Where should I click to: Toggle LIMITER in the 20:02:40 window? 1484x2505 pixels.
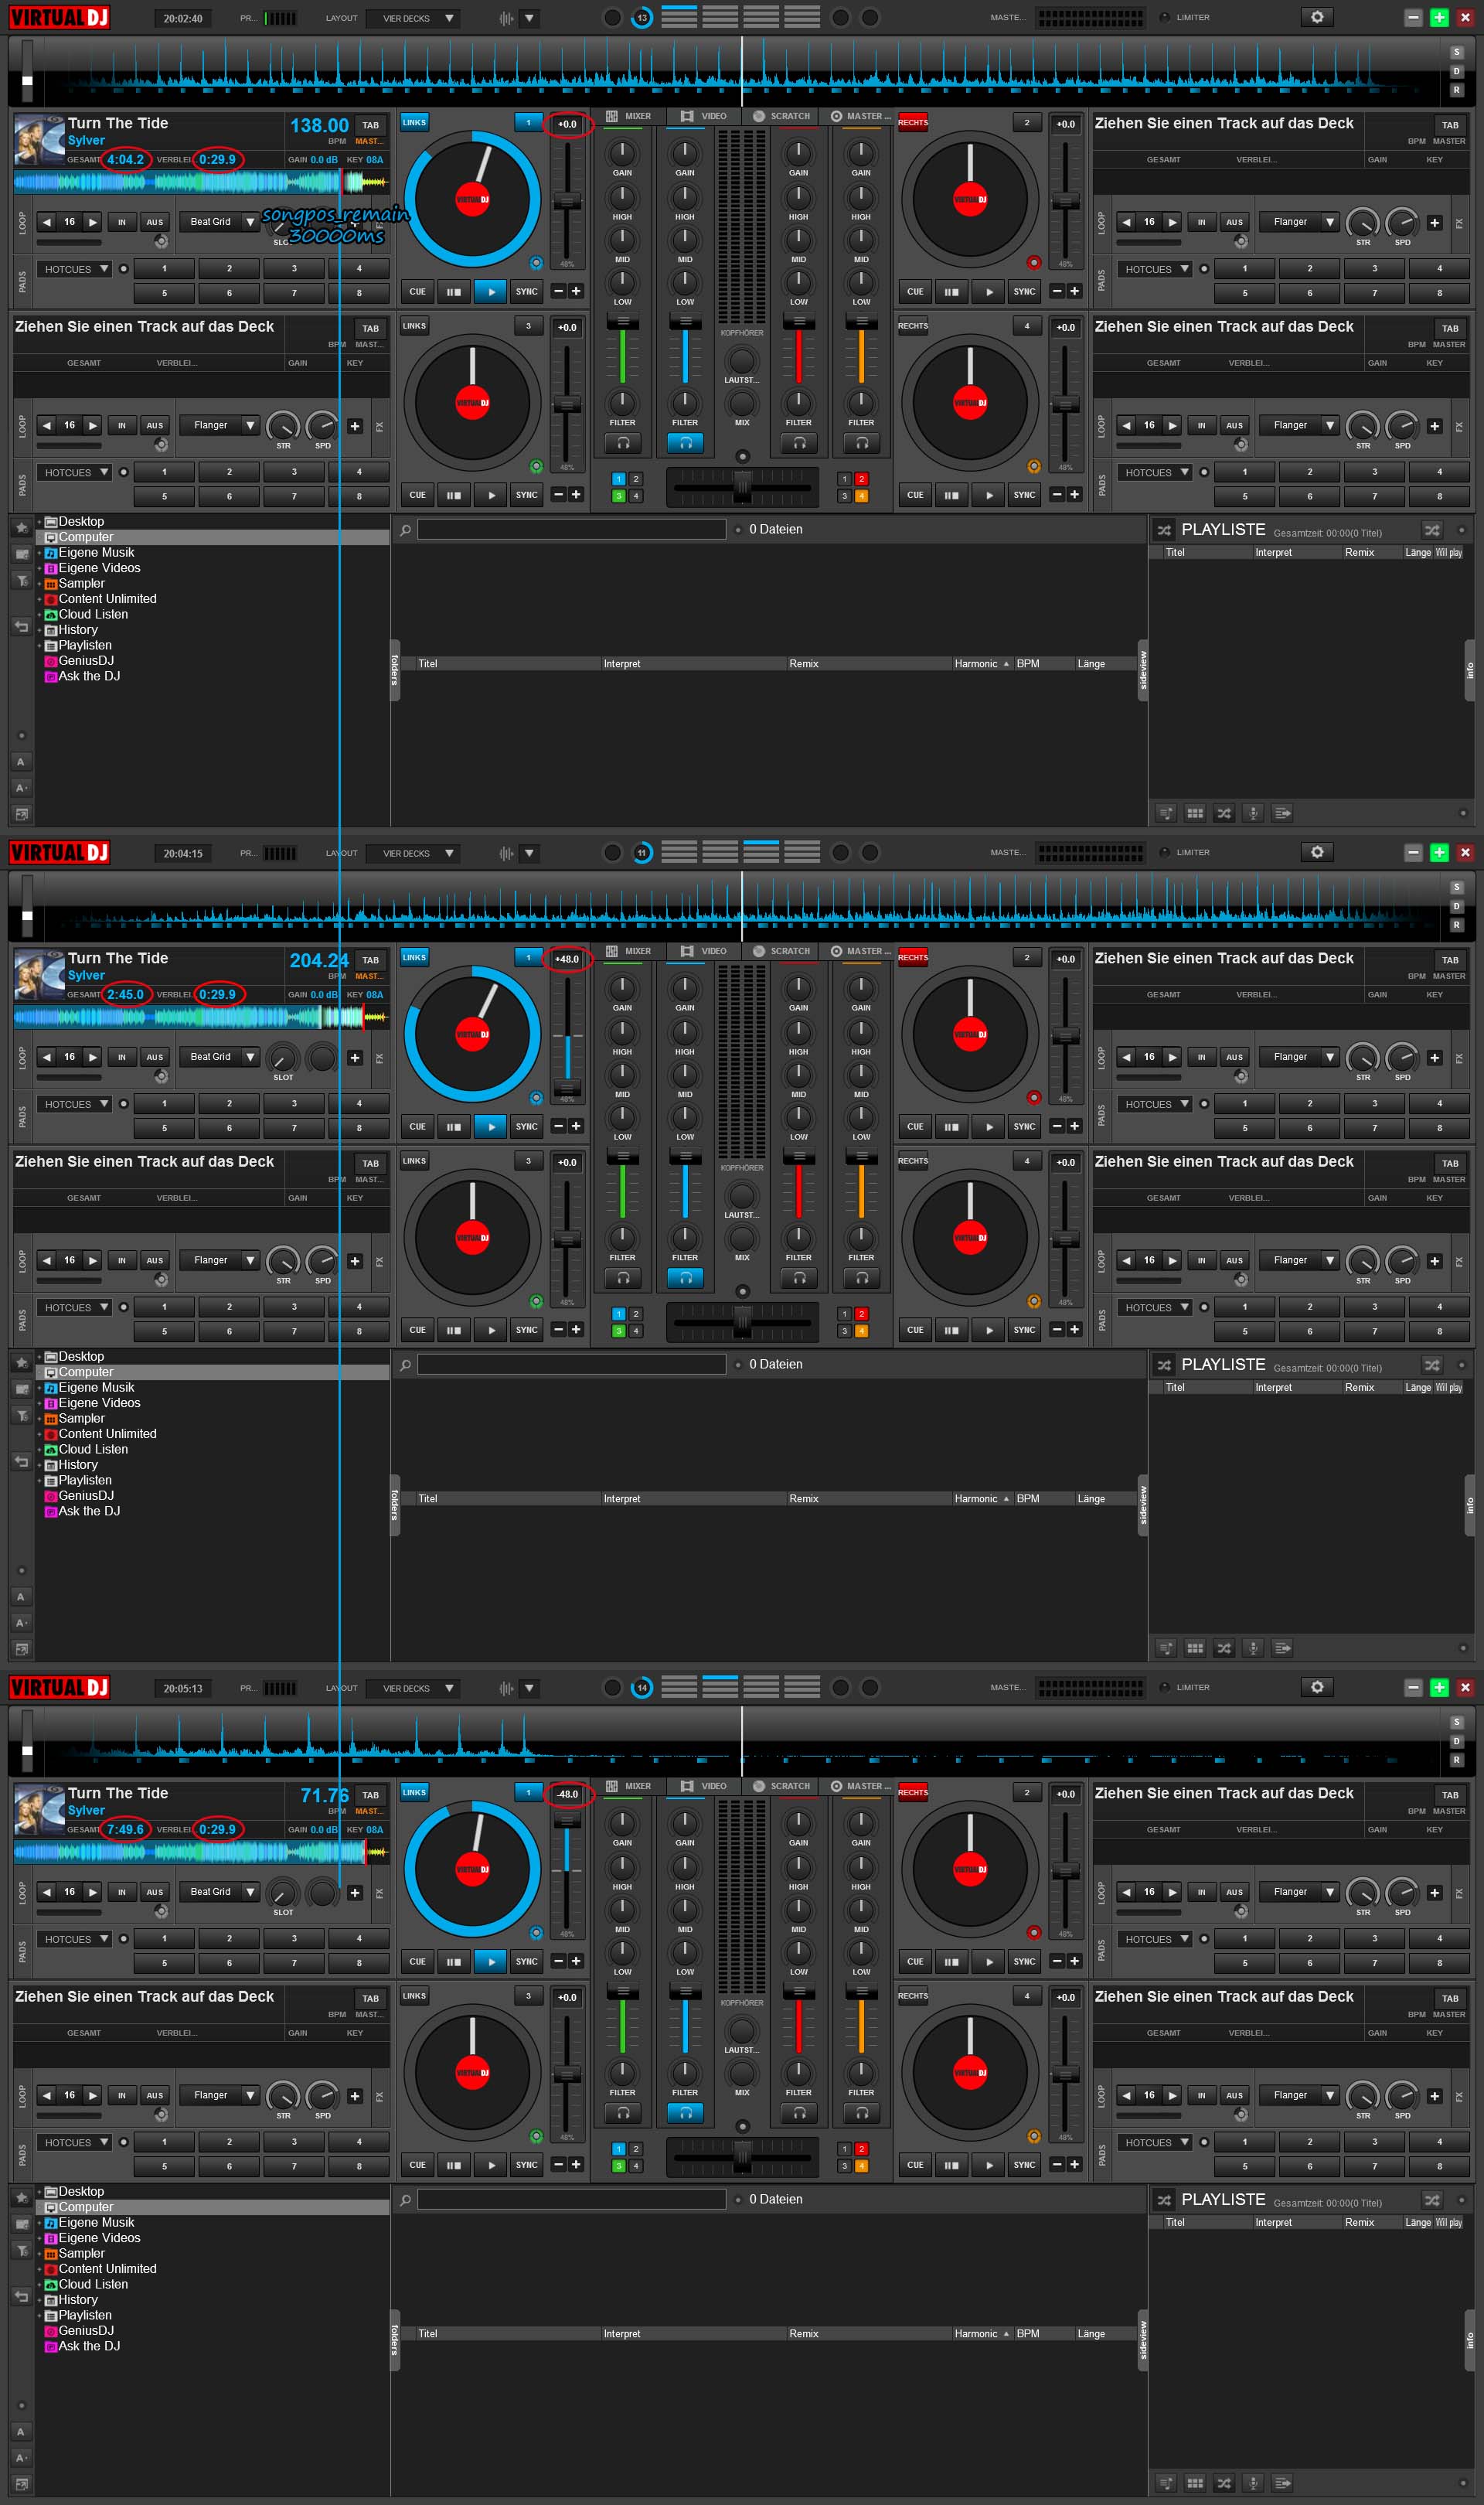pos(1164,17)
